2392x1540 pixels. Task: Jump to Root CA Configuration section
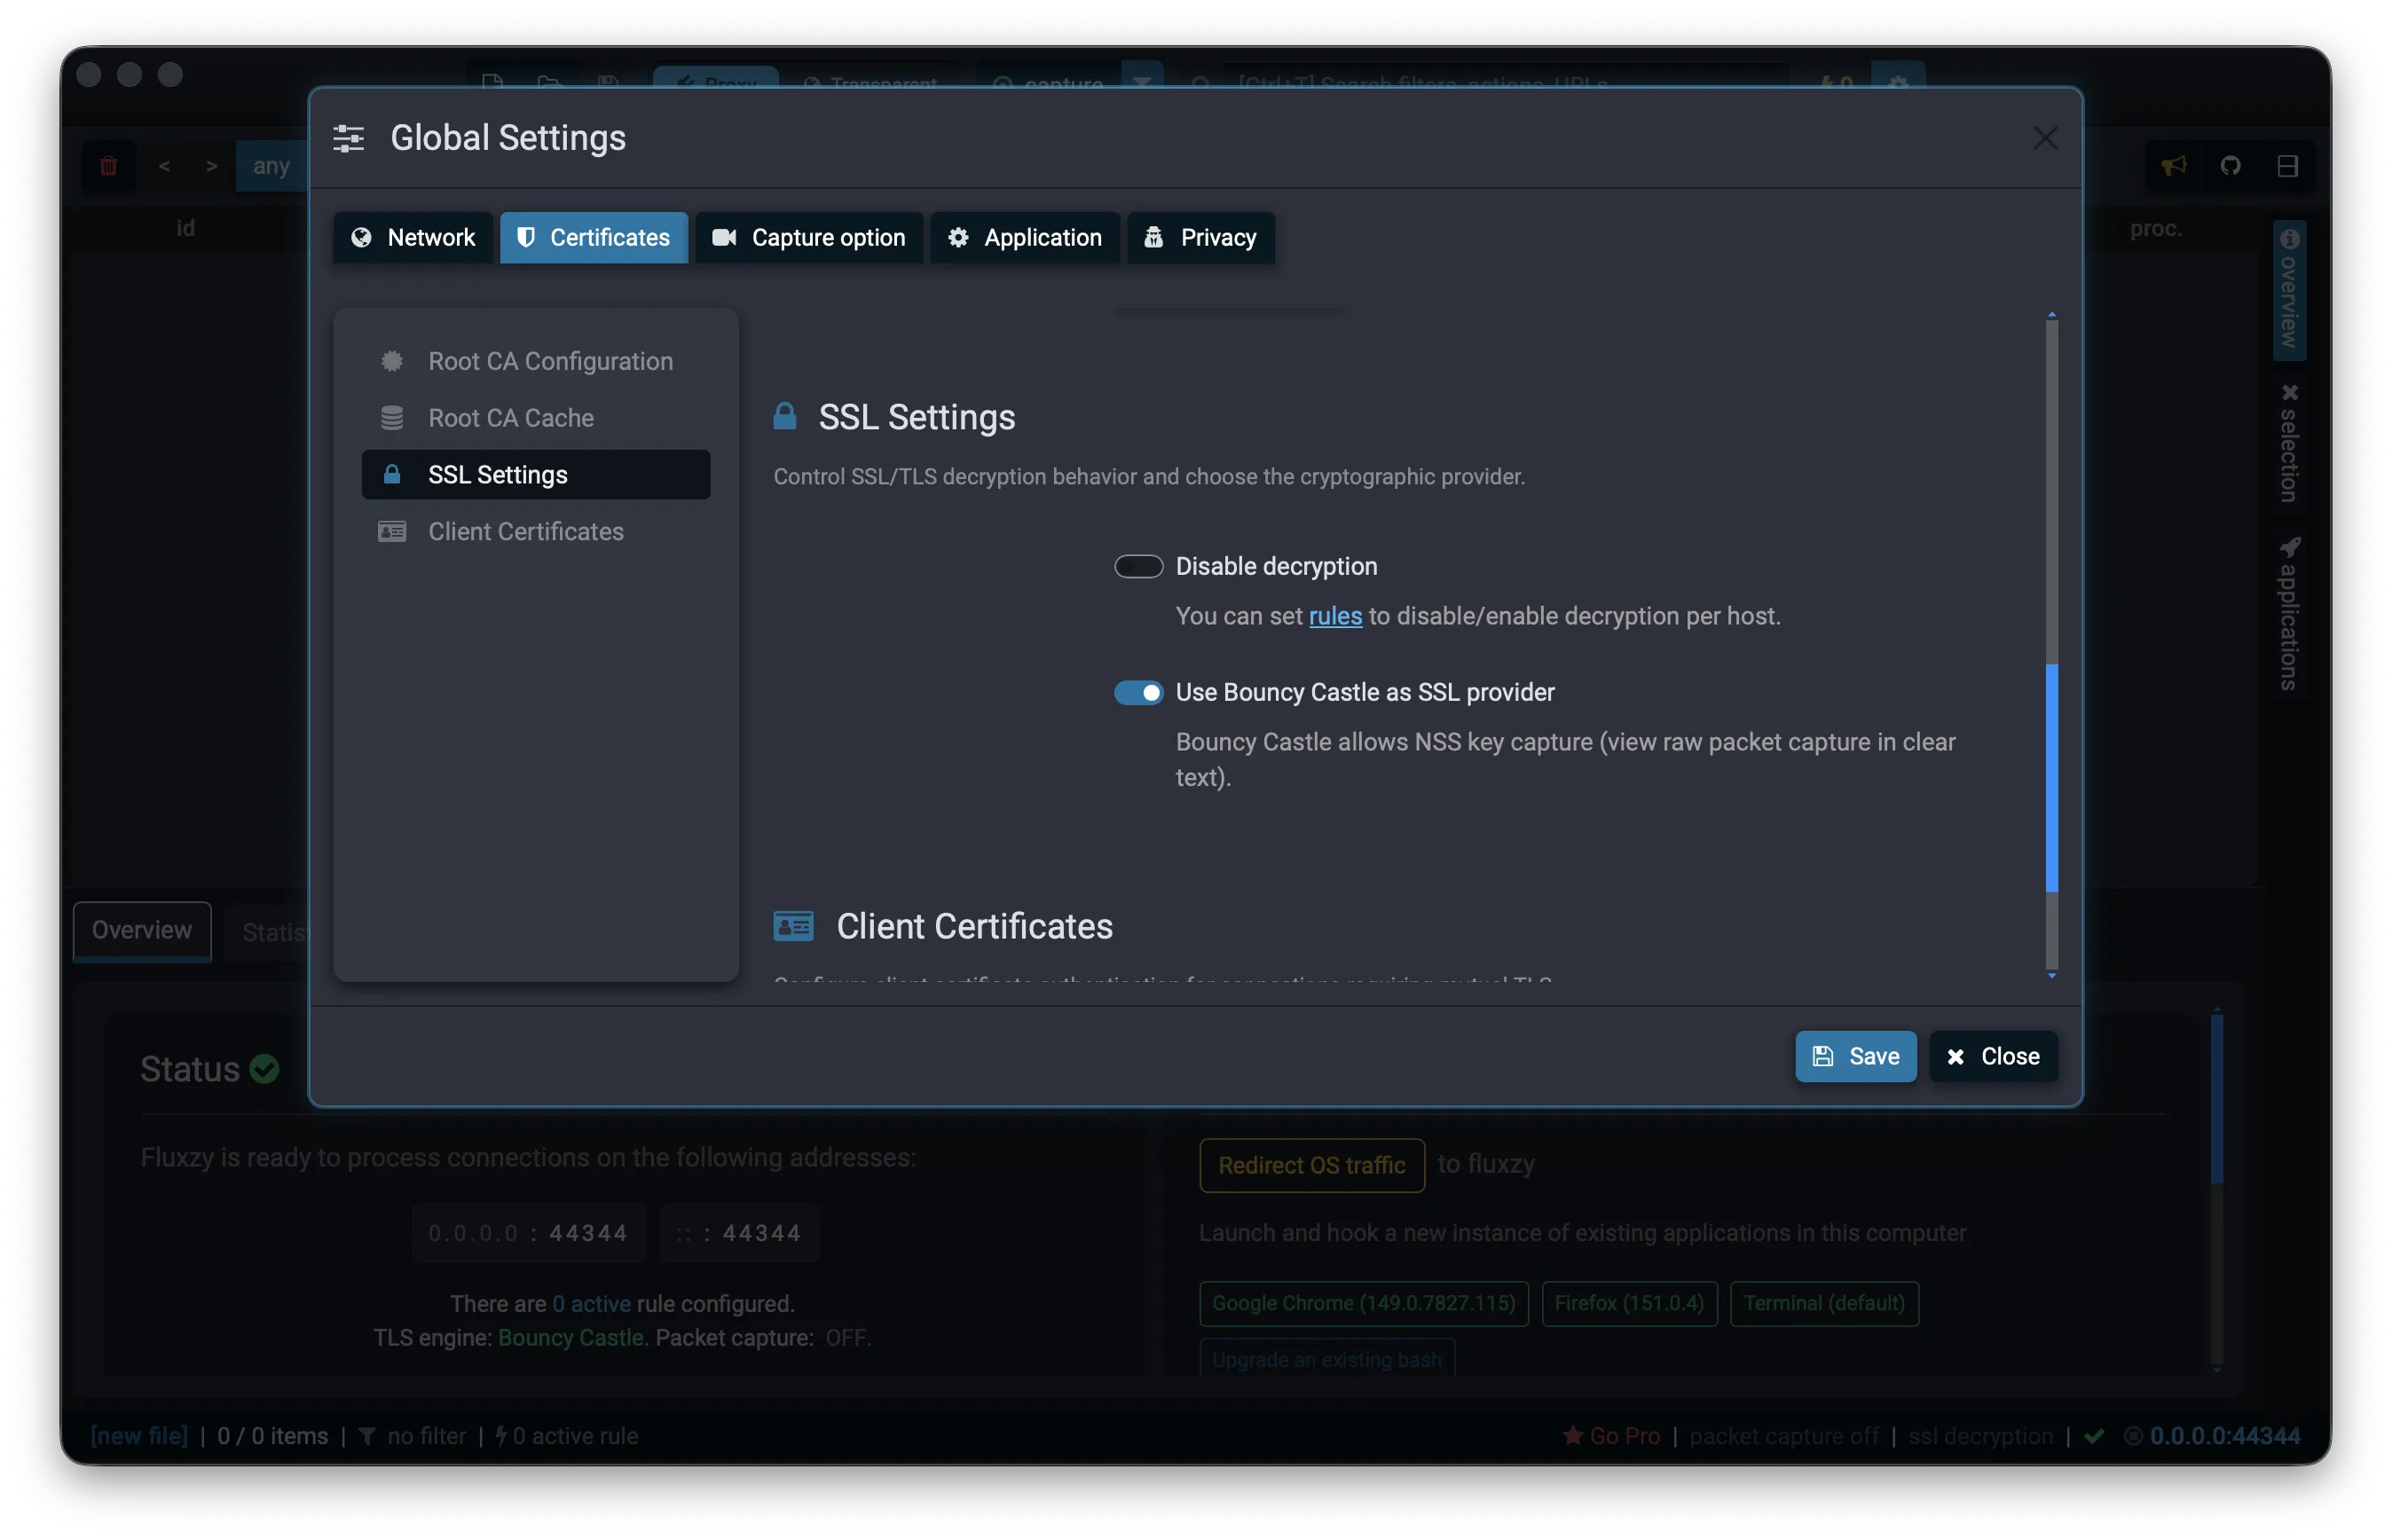(536, 361)
